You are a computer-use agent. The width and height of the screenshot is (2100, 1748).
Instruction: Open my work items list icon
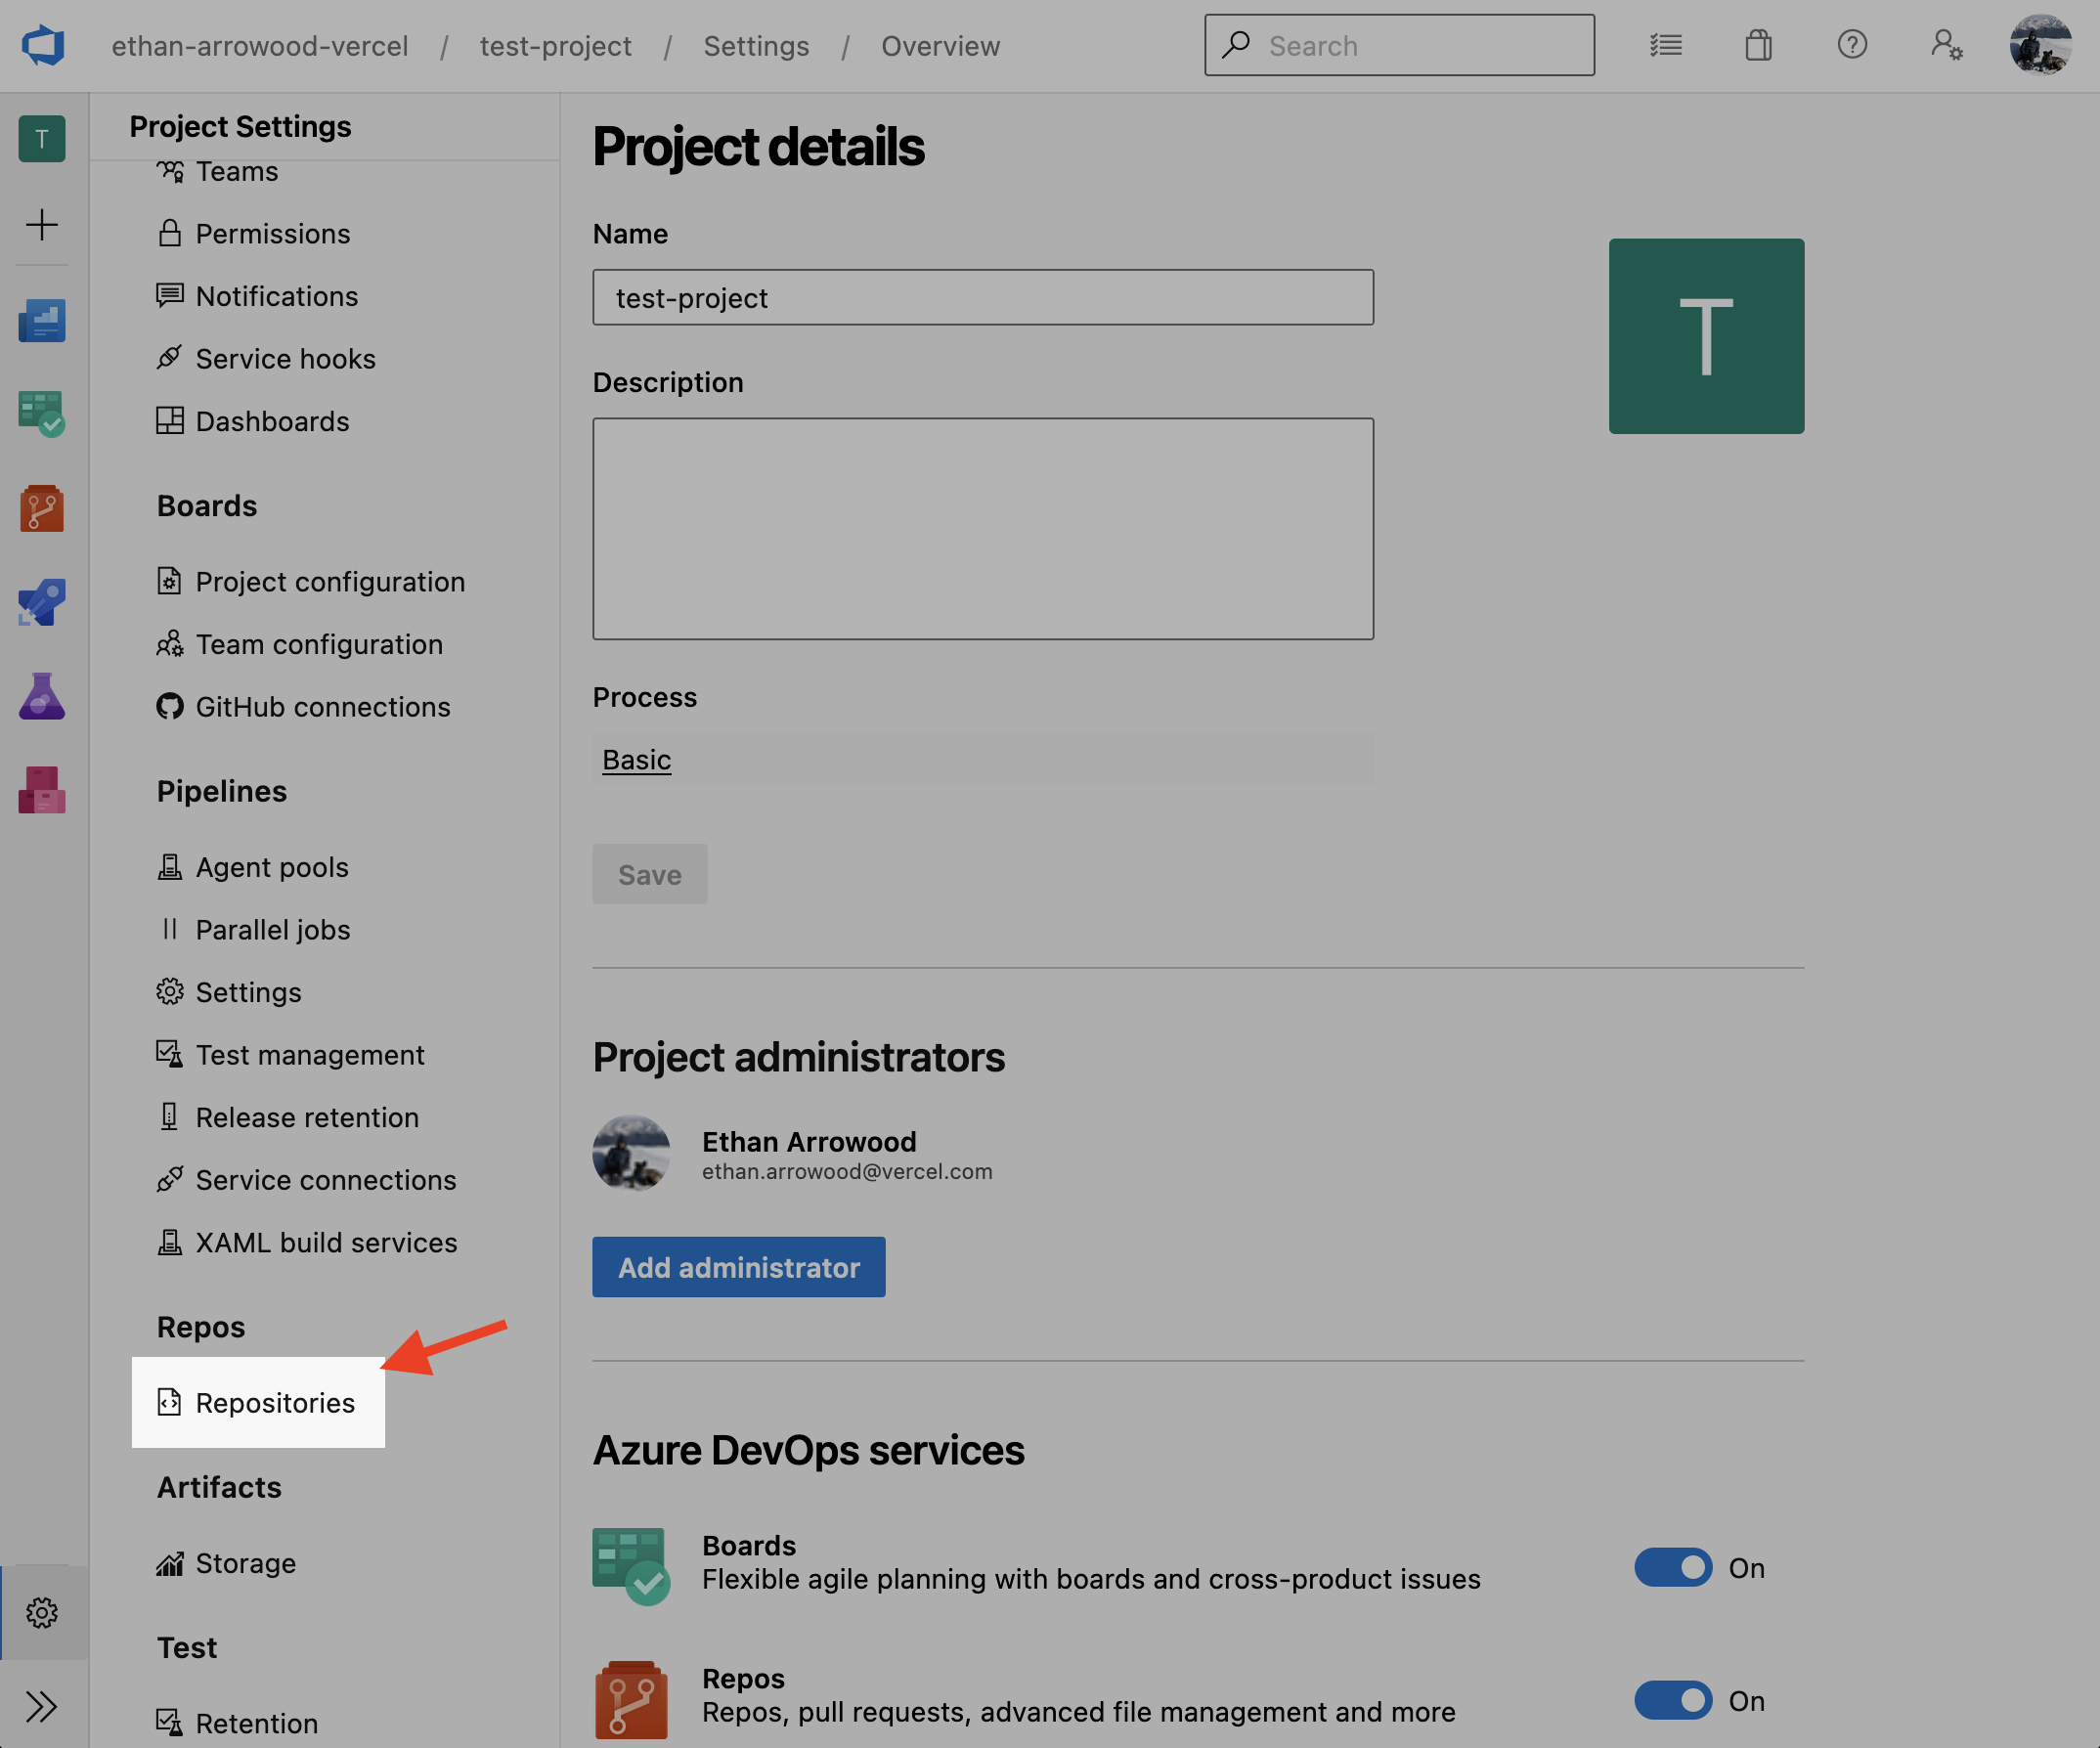click(x=1665, y=45)
